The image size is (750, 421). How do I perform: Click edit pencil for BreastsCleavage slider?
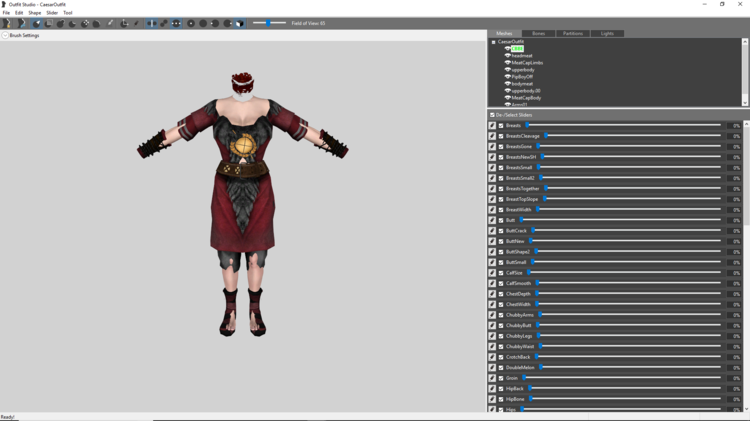492,136
